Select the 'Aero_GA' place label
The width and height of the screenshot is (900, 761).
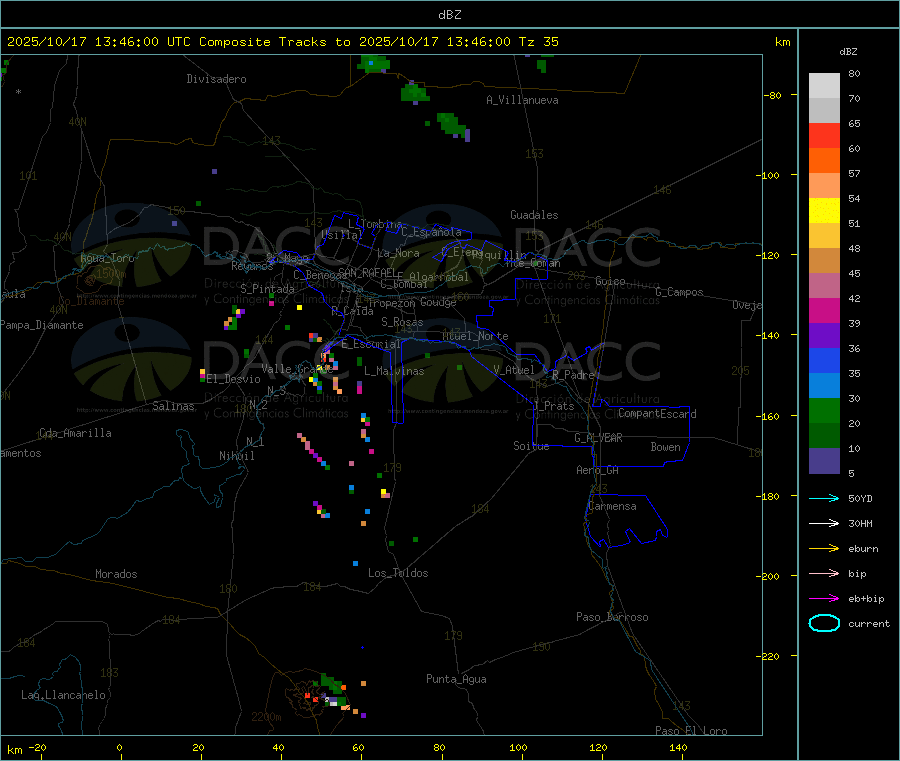point(597,470)
